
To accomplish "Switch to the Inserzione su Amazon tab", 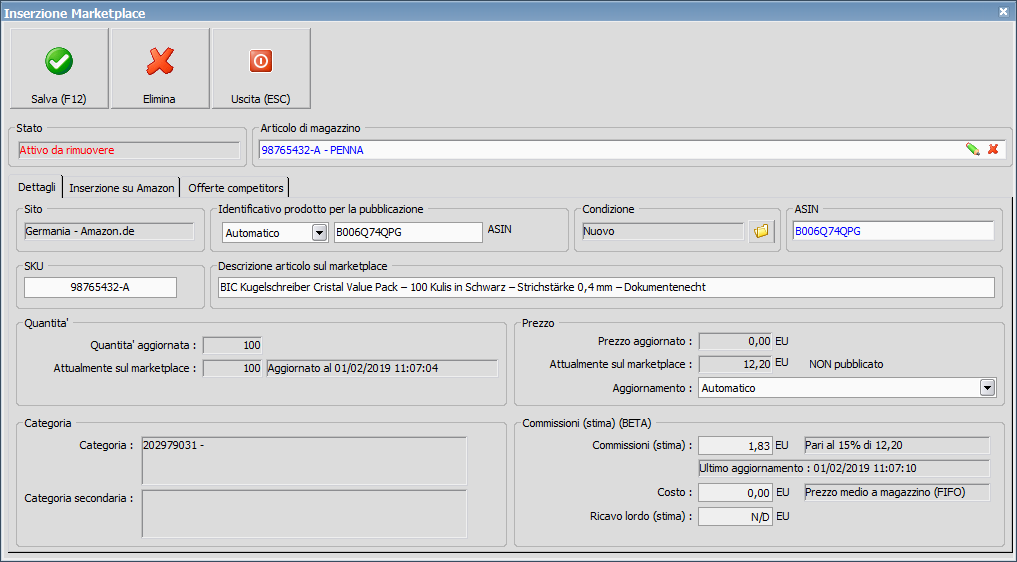I will click(x=122, y=188).
